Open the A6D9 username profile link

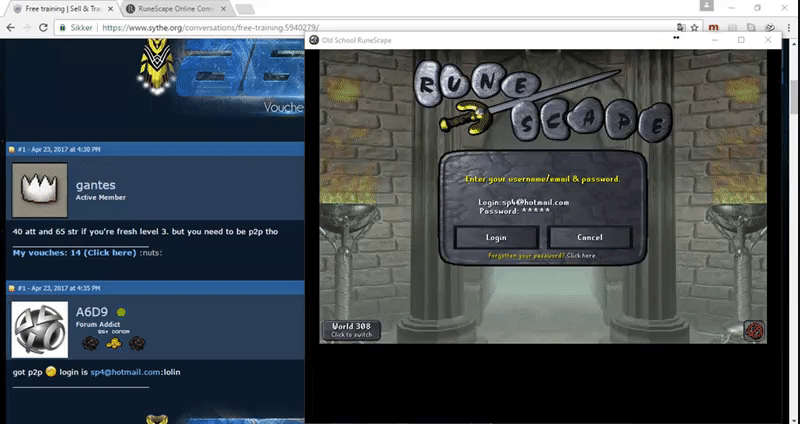(92, 312)
